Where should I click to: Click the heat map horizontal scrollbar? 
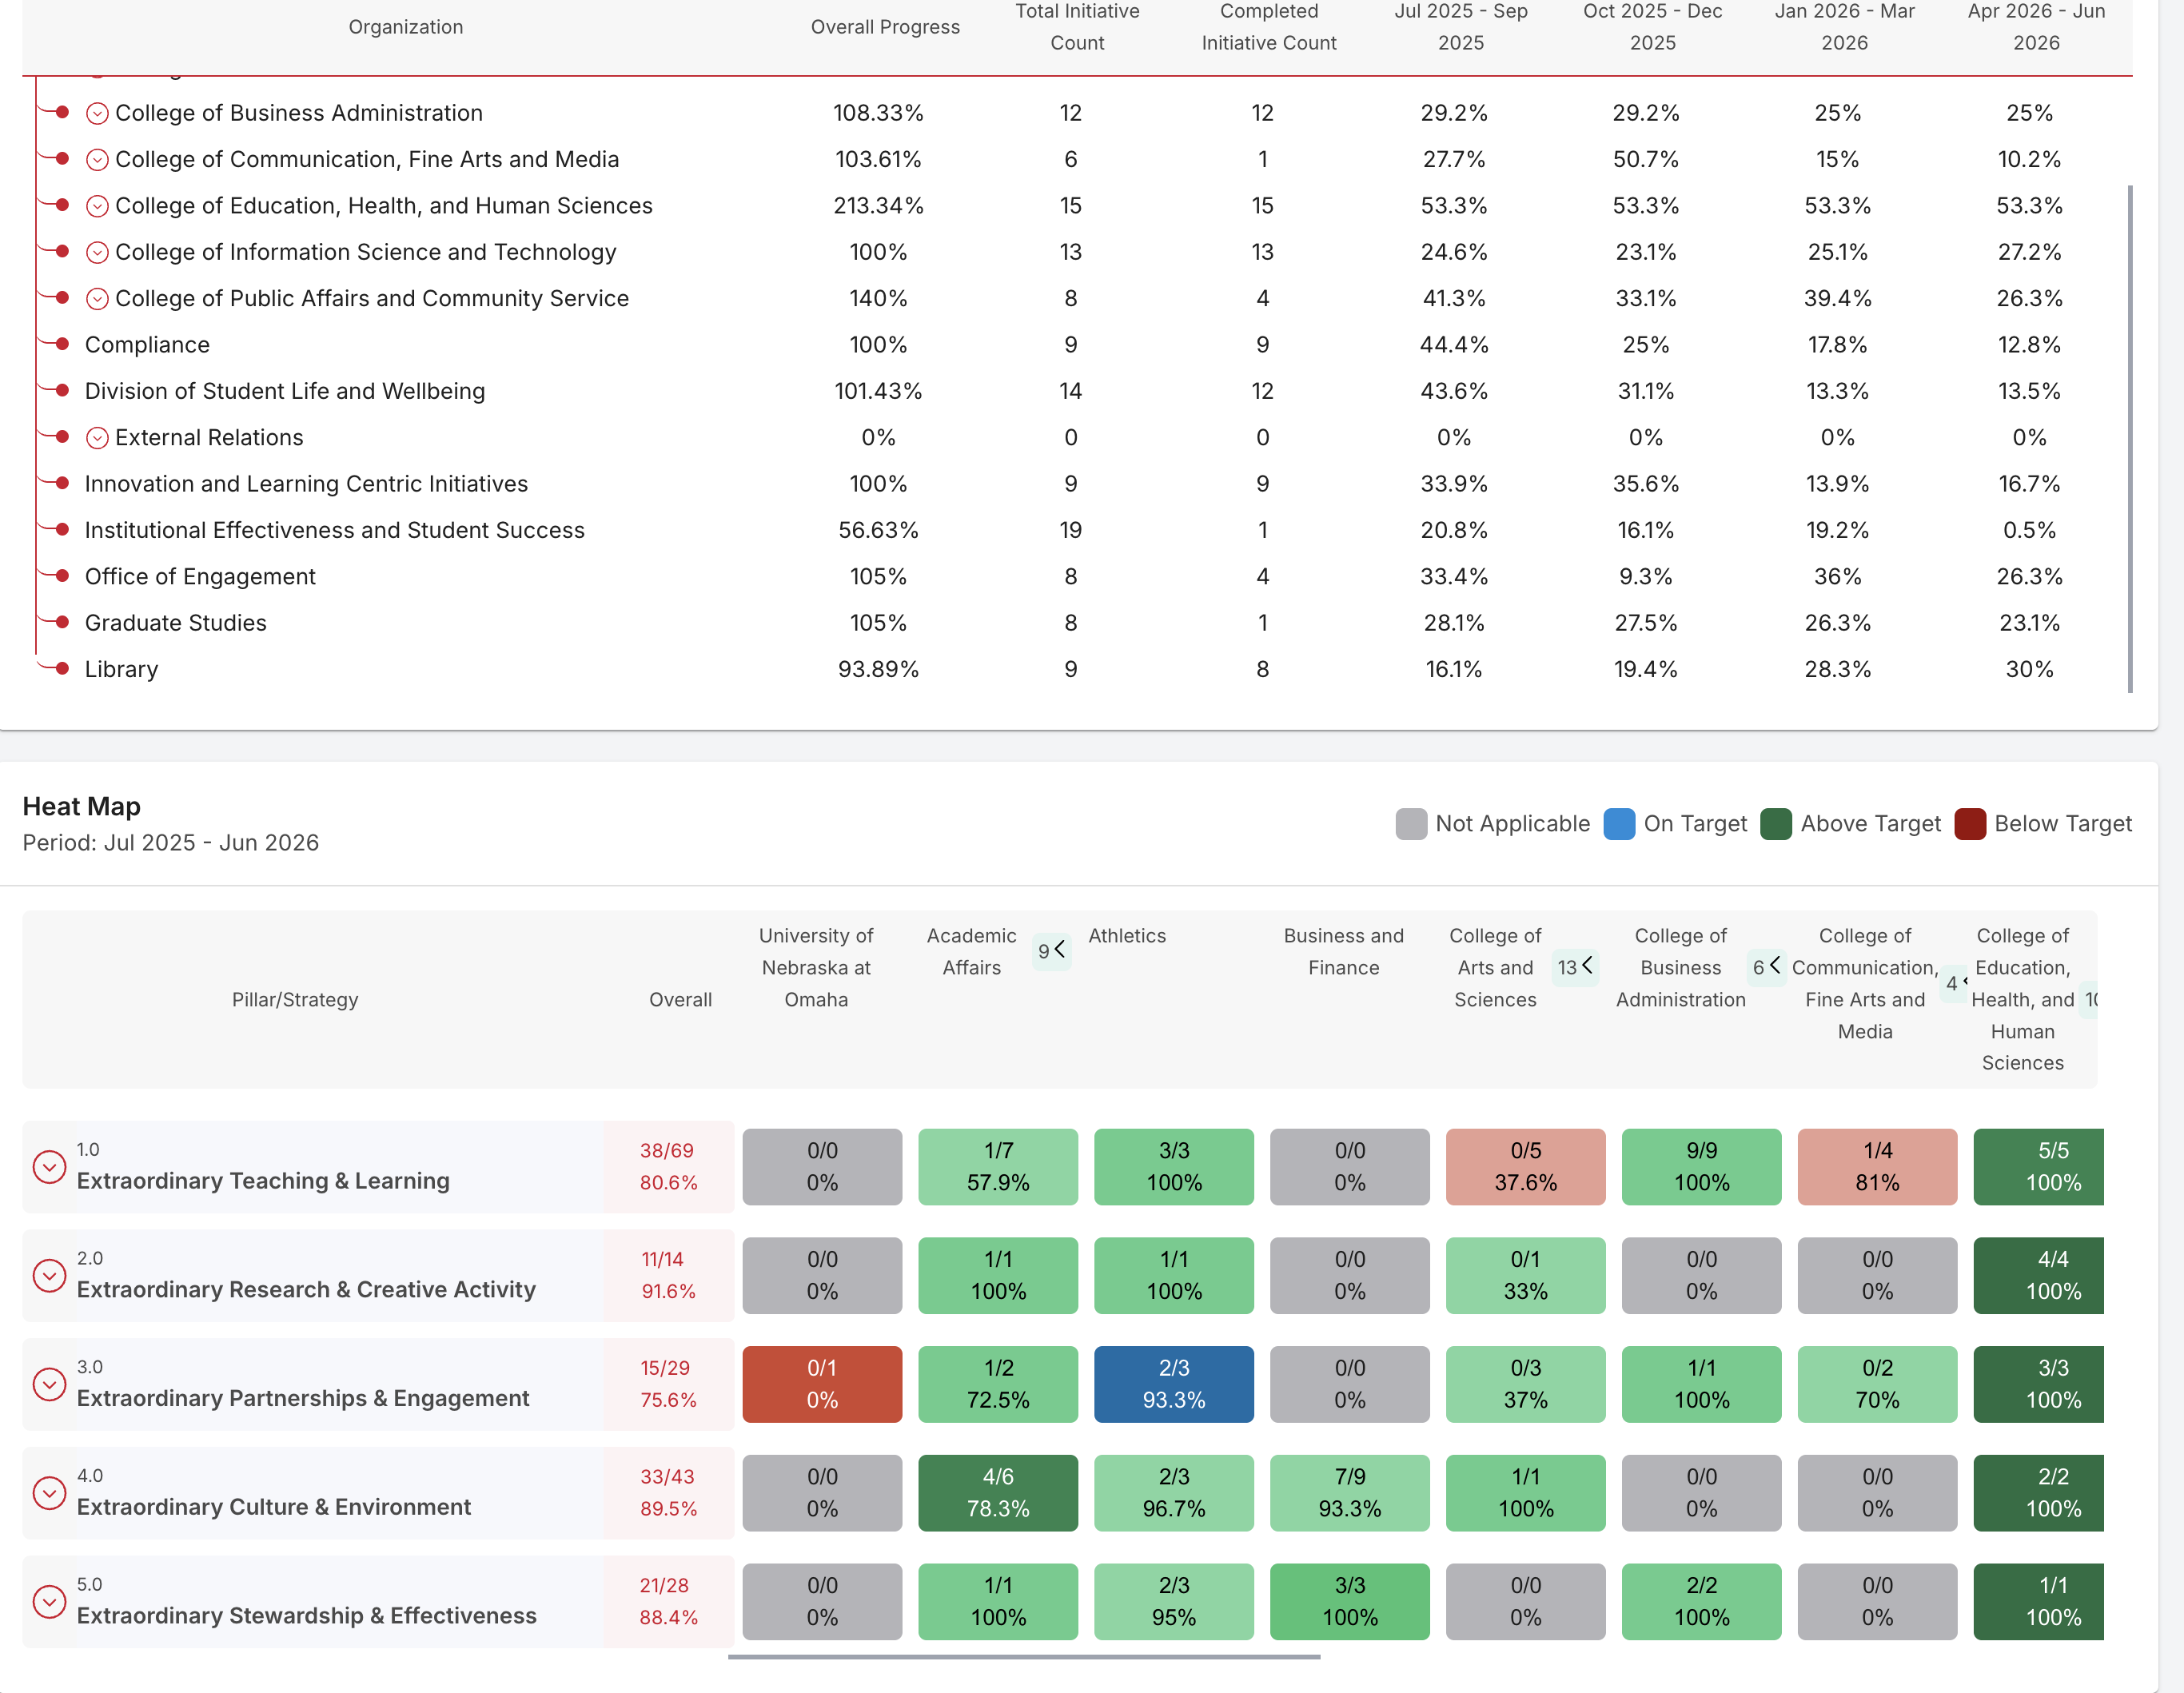tap(1024, 1657)
